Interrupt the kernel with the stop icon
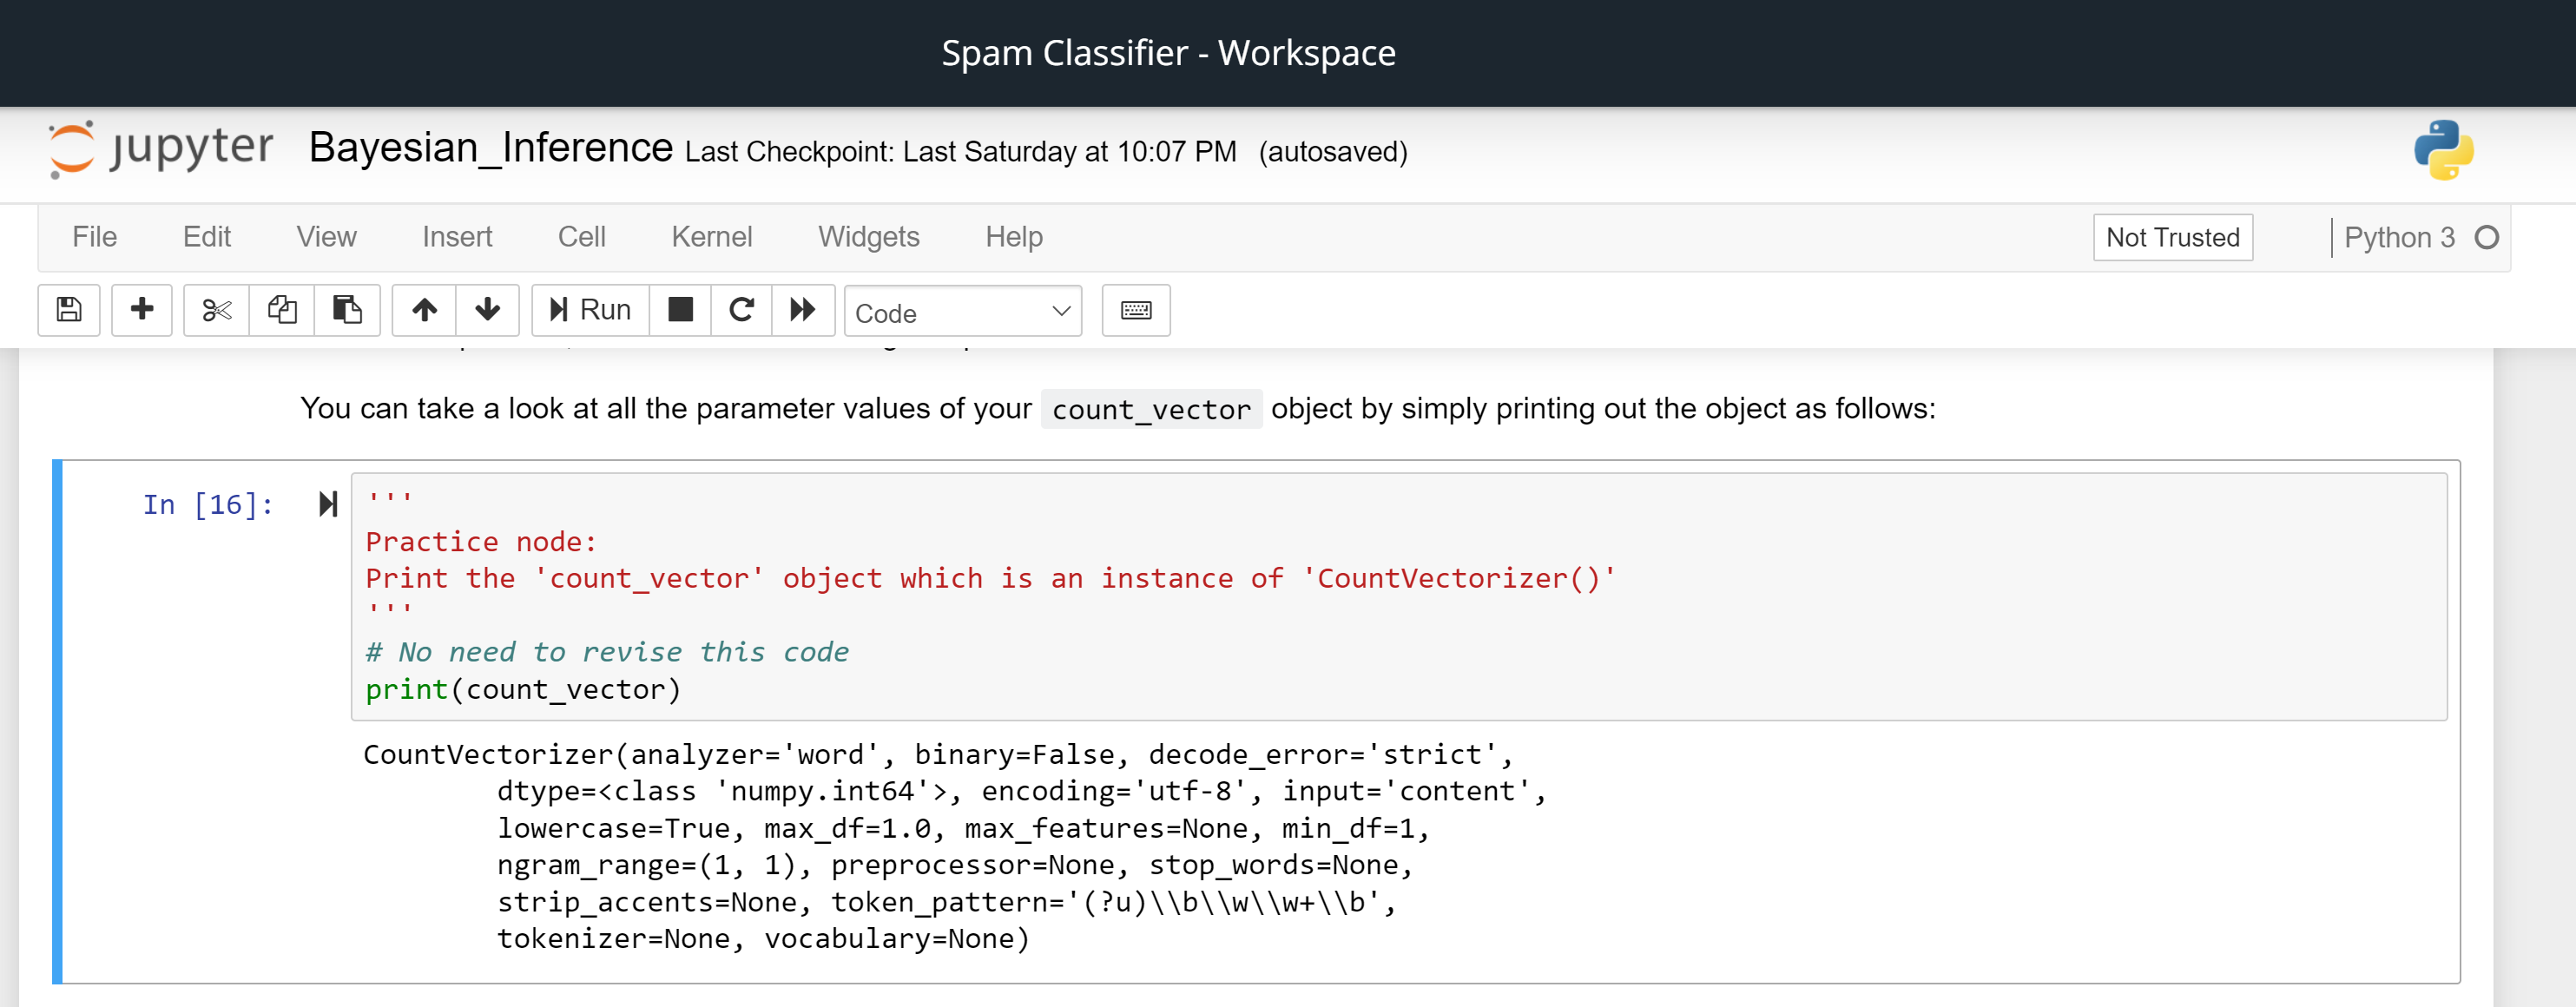The image size is (2576, 1007). (x=680, y=310)
